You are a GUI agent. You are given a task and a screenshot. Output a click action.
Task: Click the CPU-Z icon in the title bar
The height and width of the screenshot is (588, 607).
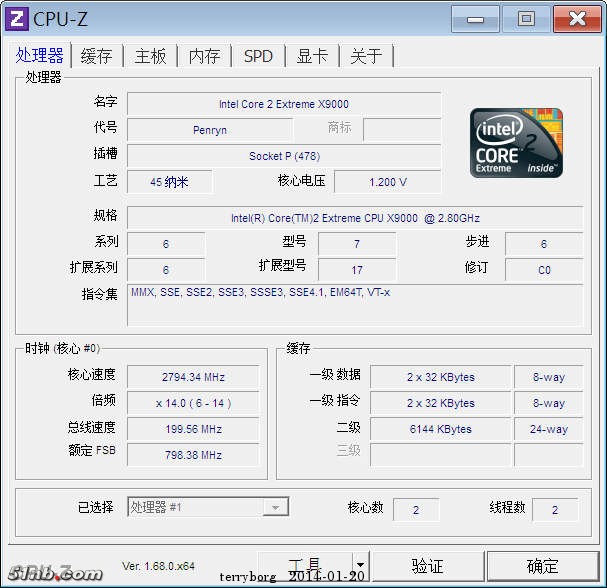(17, 19)
